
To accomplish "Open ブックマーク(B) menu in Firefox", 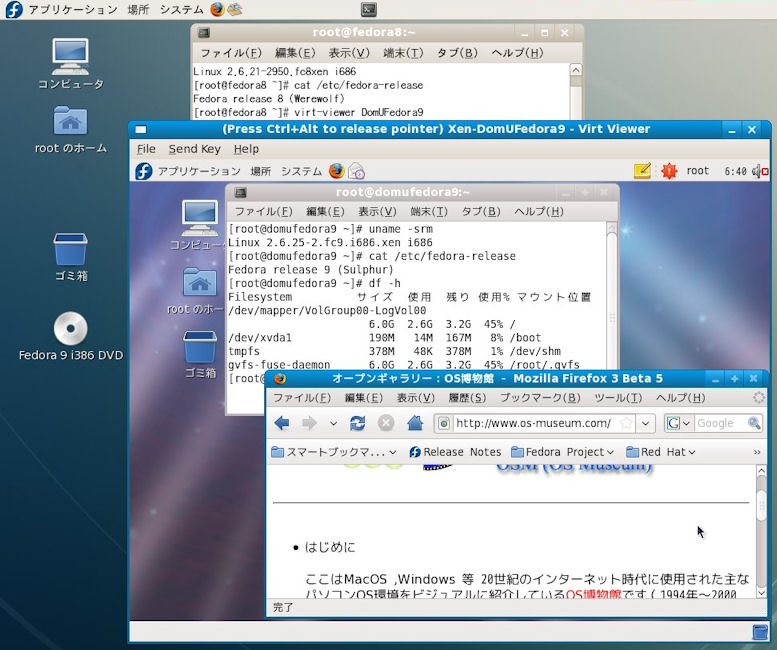I will coord(540,397).
